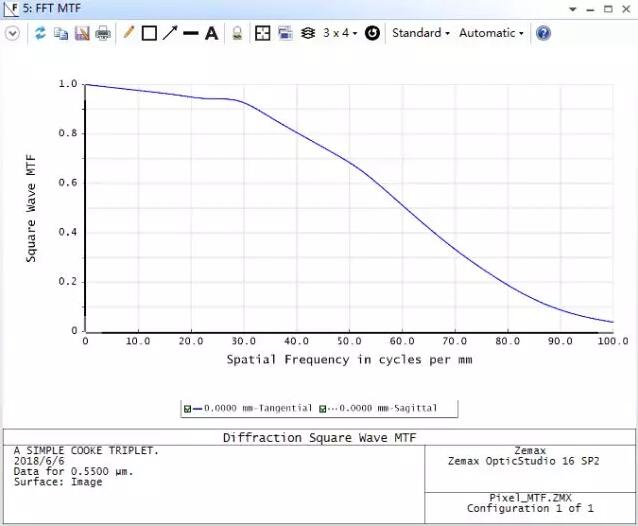Click the window options arrow in title bar
638x526 pixels.
point(573,9)
